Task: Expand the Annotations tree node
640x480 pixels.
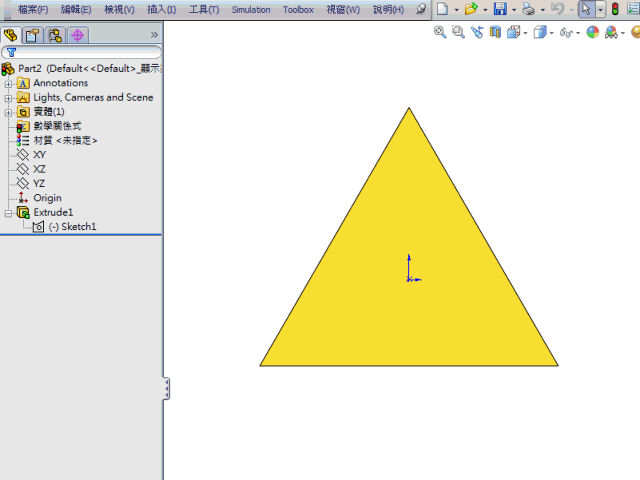Action: coord(8,84)
